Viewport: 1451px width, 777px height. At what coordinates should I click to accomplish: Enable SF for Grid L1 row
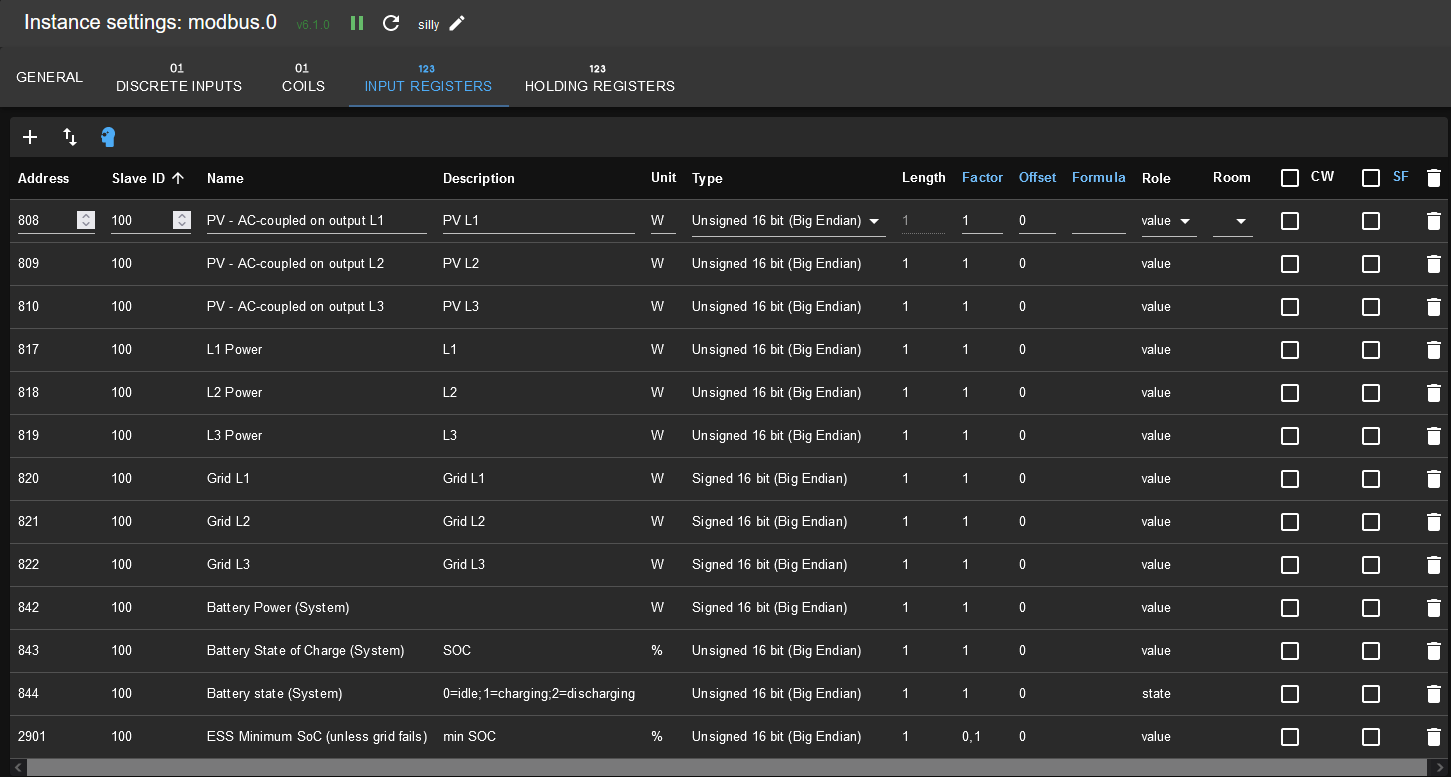click(x=1371, y=479)
